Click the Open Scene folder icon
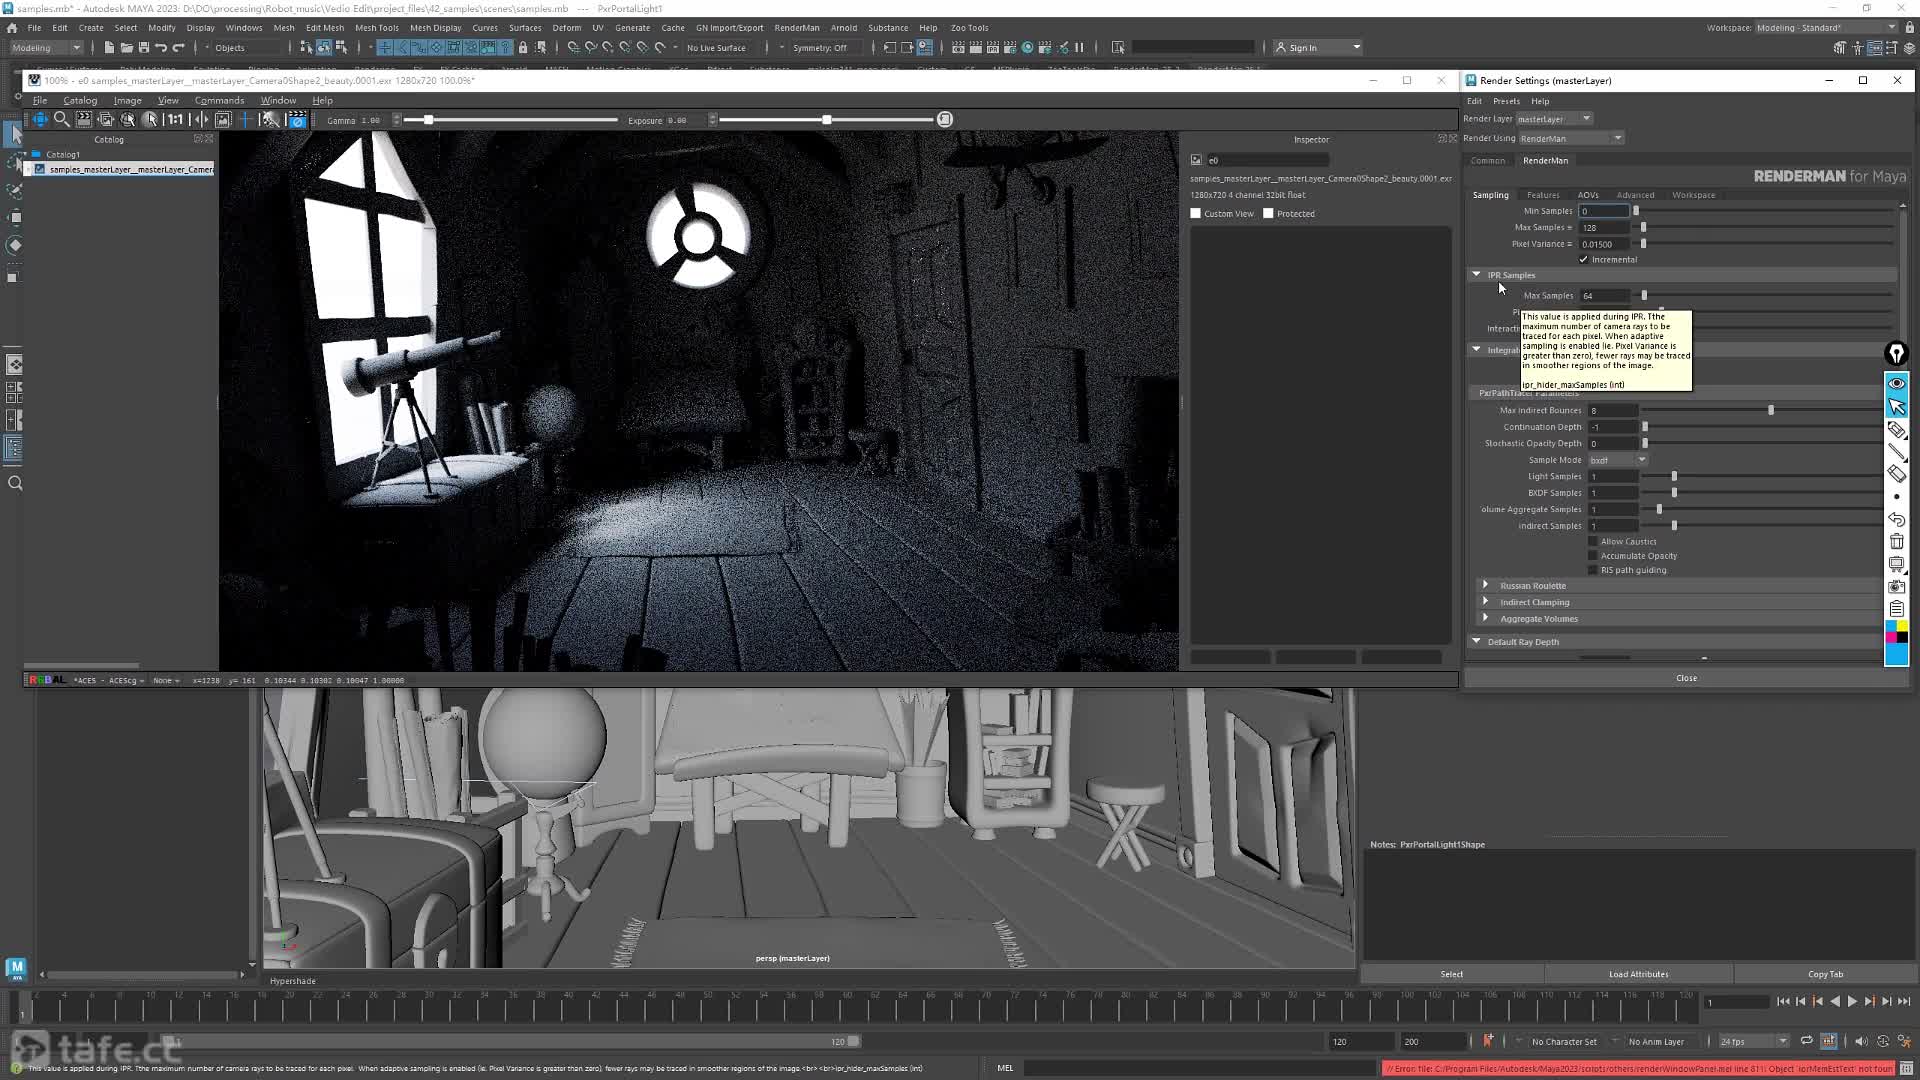1920x1080 pixels. click(126, 47)
